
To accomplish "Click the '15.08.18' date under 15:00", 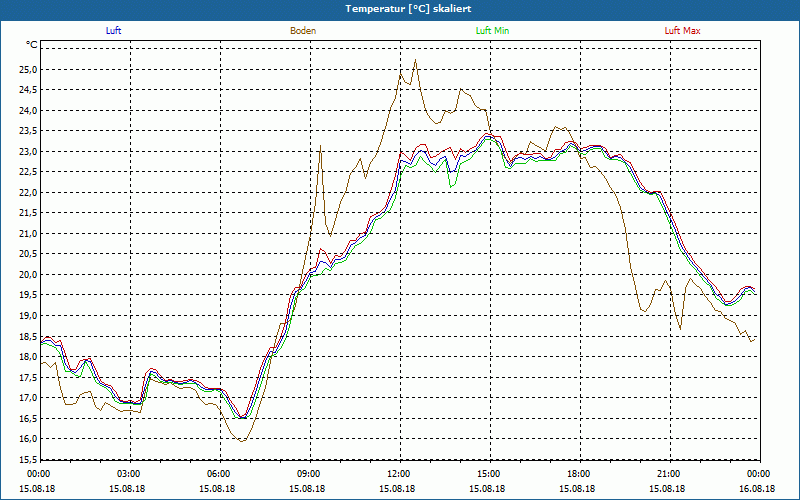I will (x=488, y=488).
